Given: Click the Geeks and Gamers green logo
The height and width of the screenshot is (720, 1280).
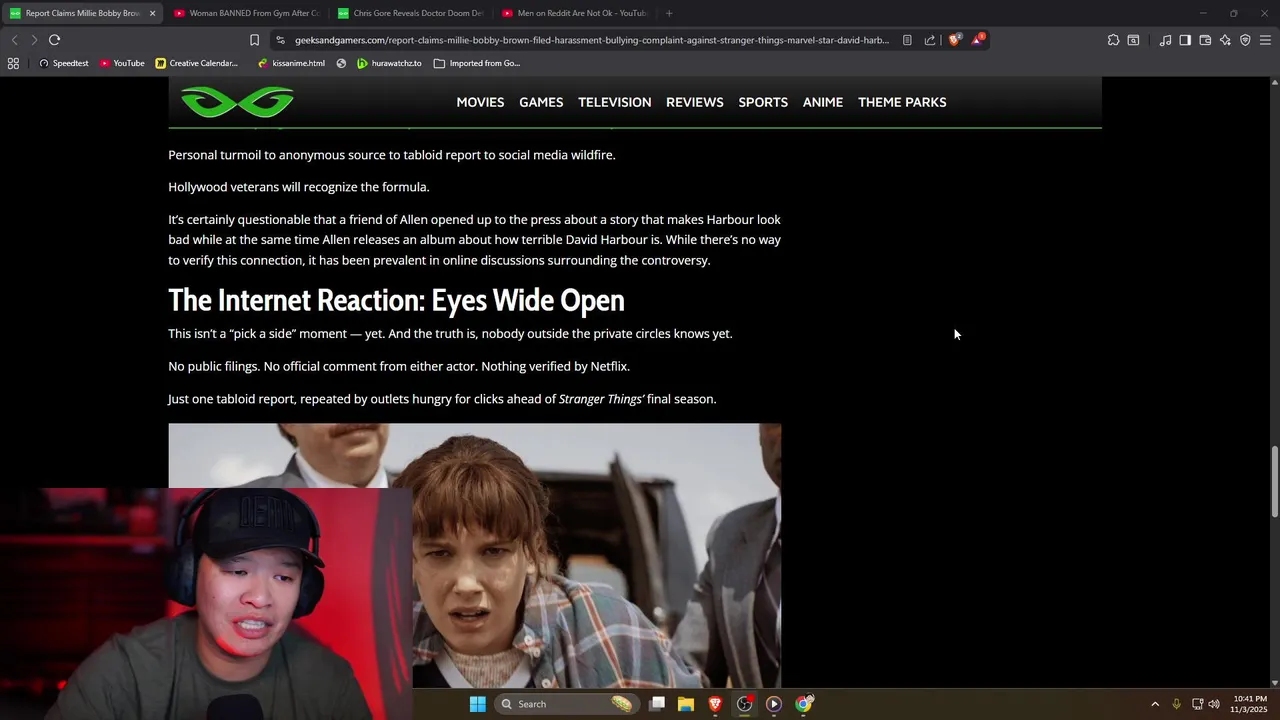Looking at the screenshot, I should [x=237, y=102].
